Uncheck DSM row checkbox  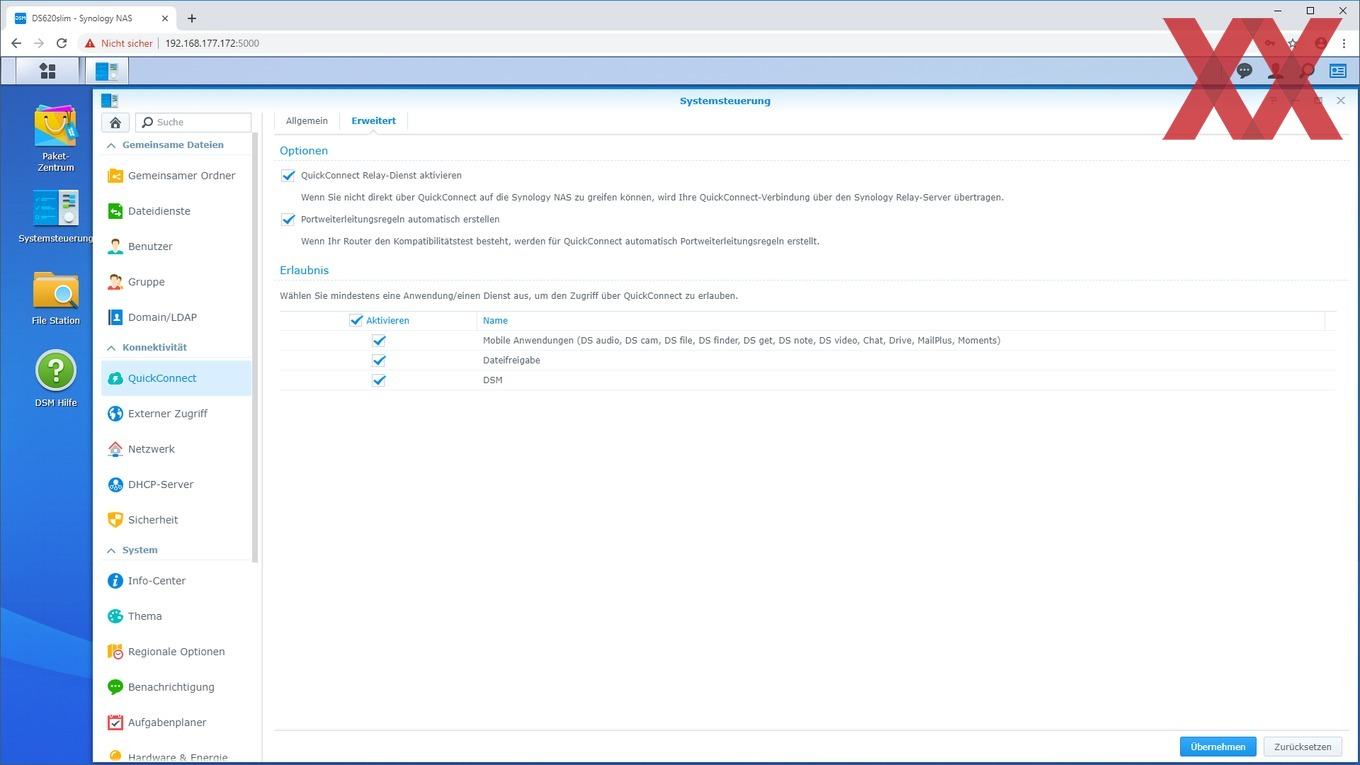379,380
